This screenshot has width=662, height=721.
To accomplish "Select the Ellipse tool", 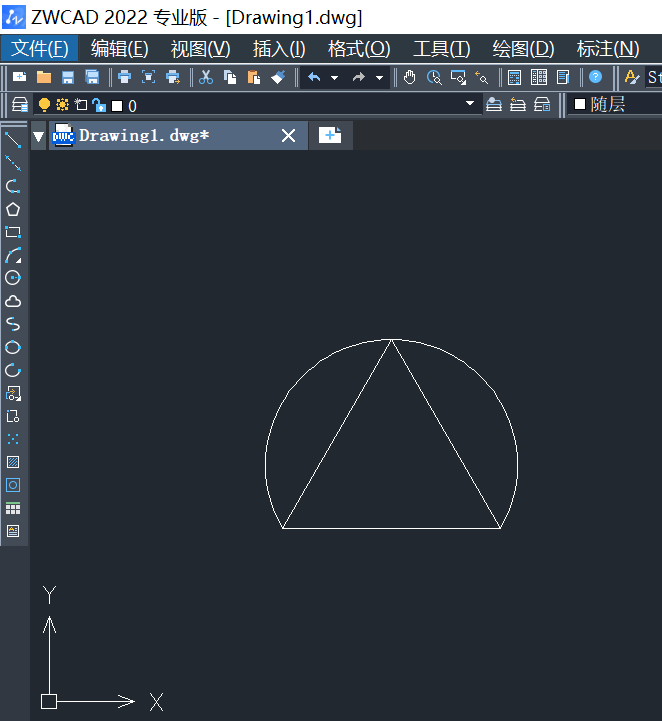I will click(13, 347).
